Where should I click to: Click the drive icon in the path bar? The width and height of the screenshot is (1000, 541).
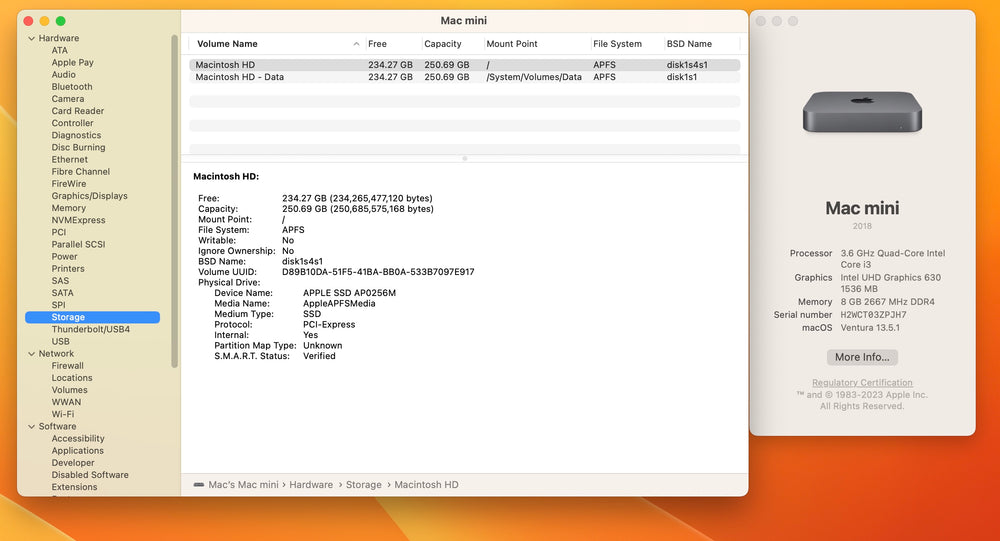point(199,485)
